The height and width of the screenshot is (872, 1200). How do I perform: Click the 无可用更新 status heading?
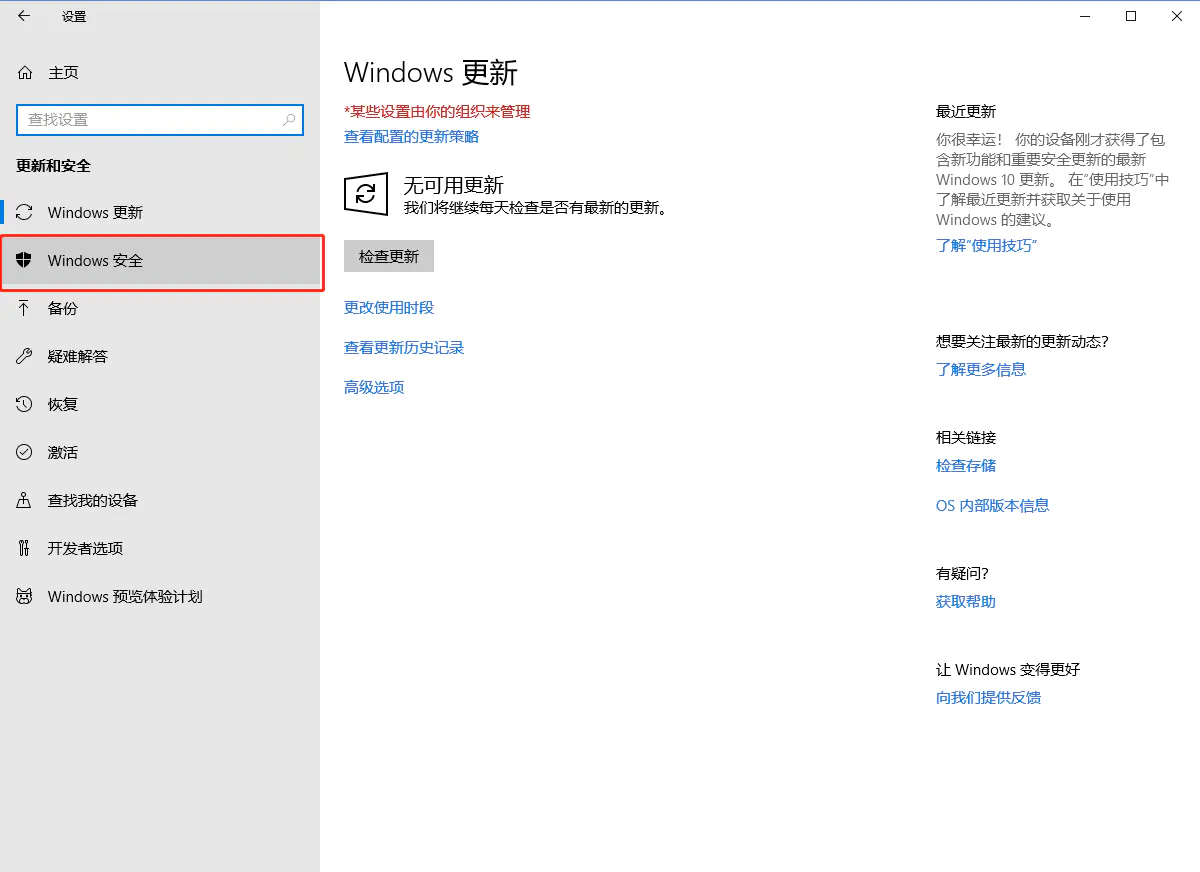(453, 185)
